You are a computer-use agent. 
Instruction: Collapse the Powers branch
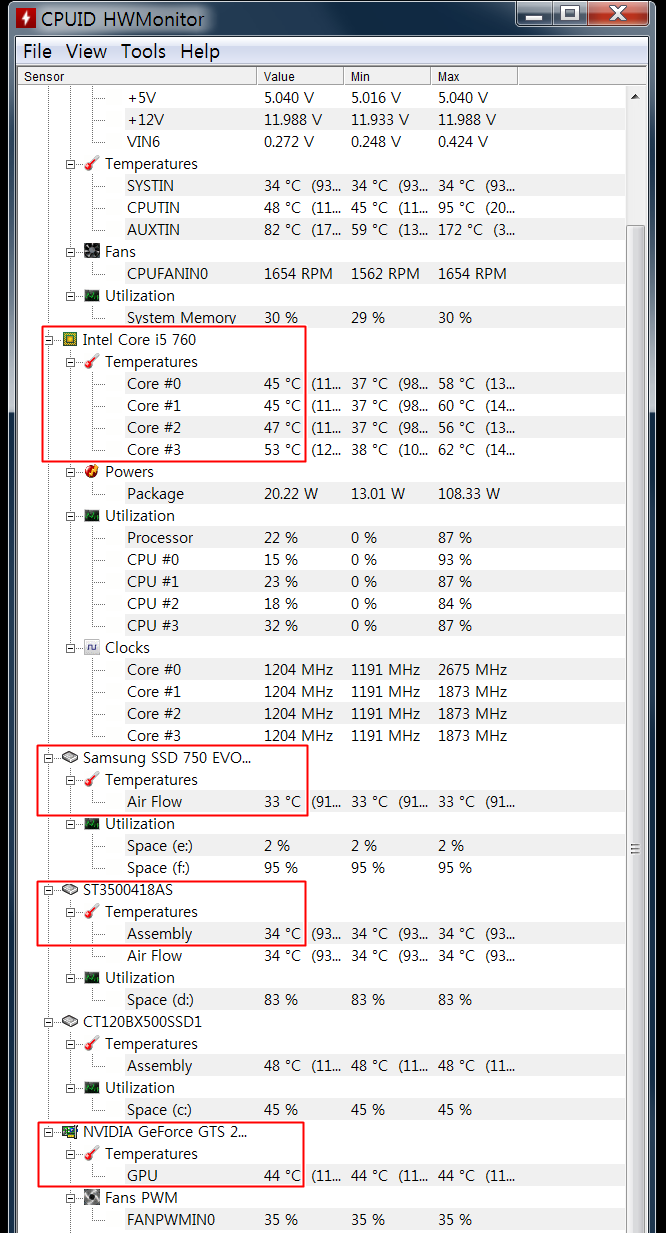tap(71, 472)
